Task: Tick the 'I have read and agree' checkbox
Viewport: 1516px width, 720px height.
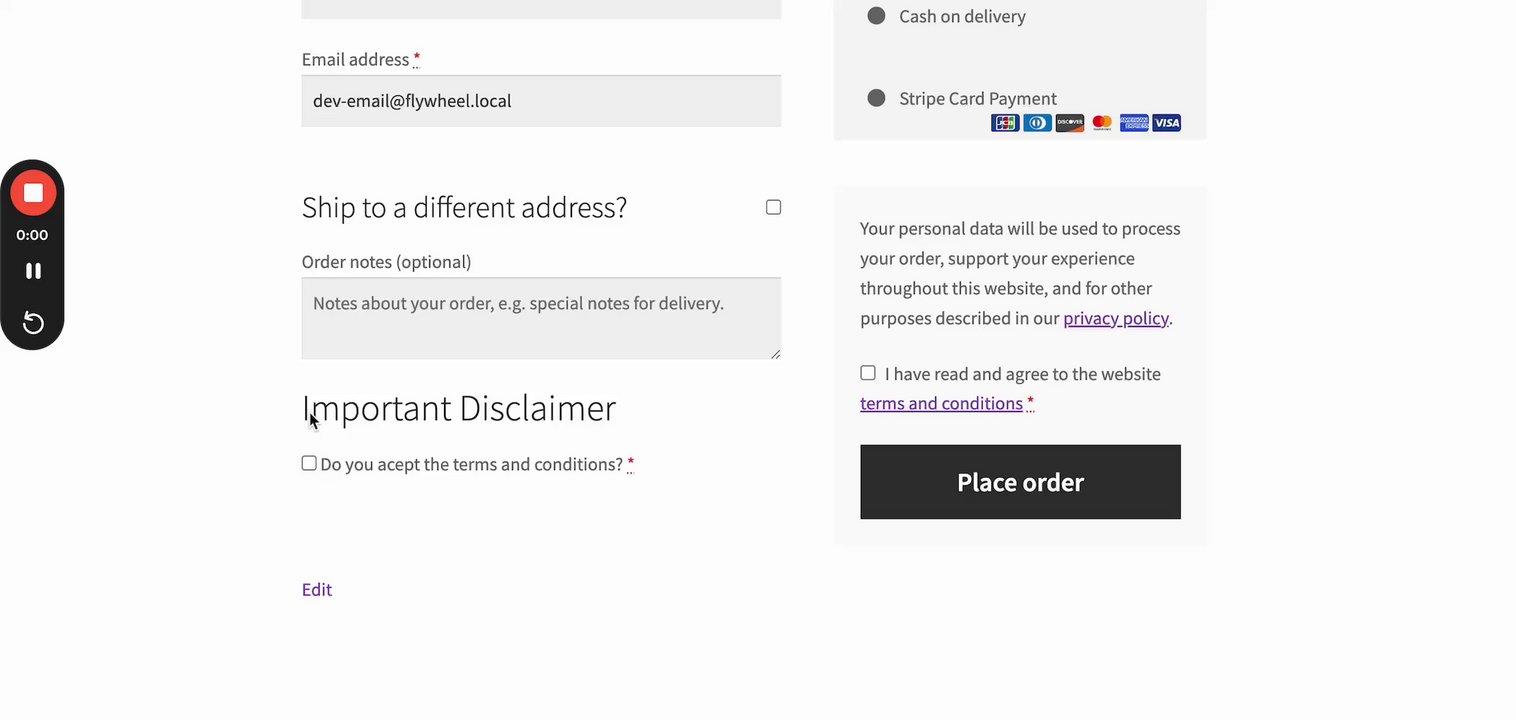Action: pyautogui.click(x=868, y=373)
